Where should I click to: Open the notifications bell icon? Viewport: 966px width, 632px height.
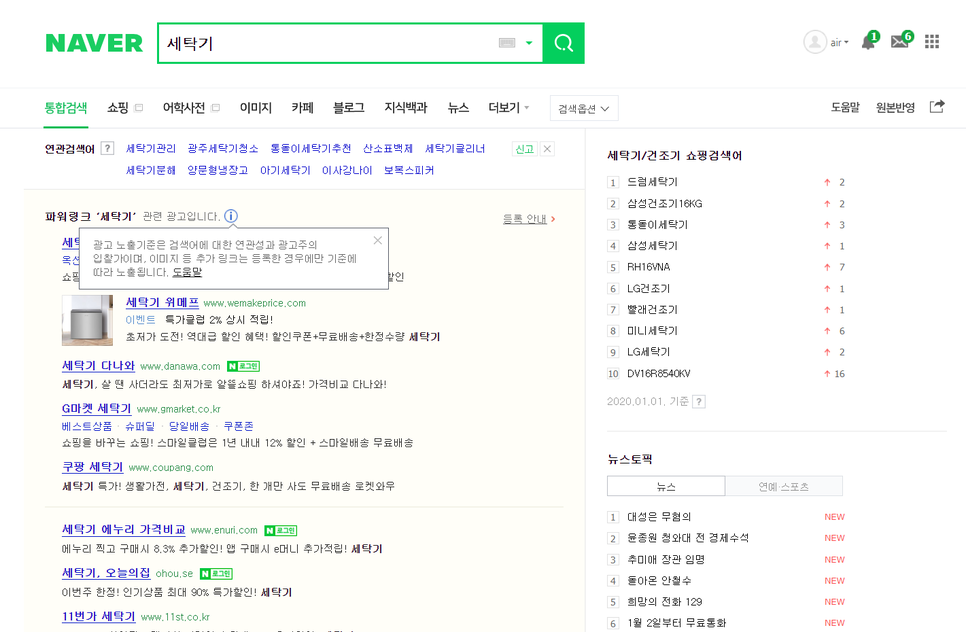tap(869, 41)
